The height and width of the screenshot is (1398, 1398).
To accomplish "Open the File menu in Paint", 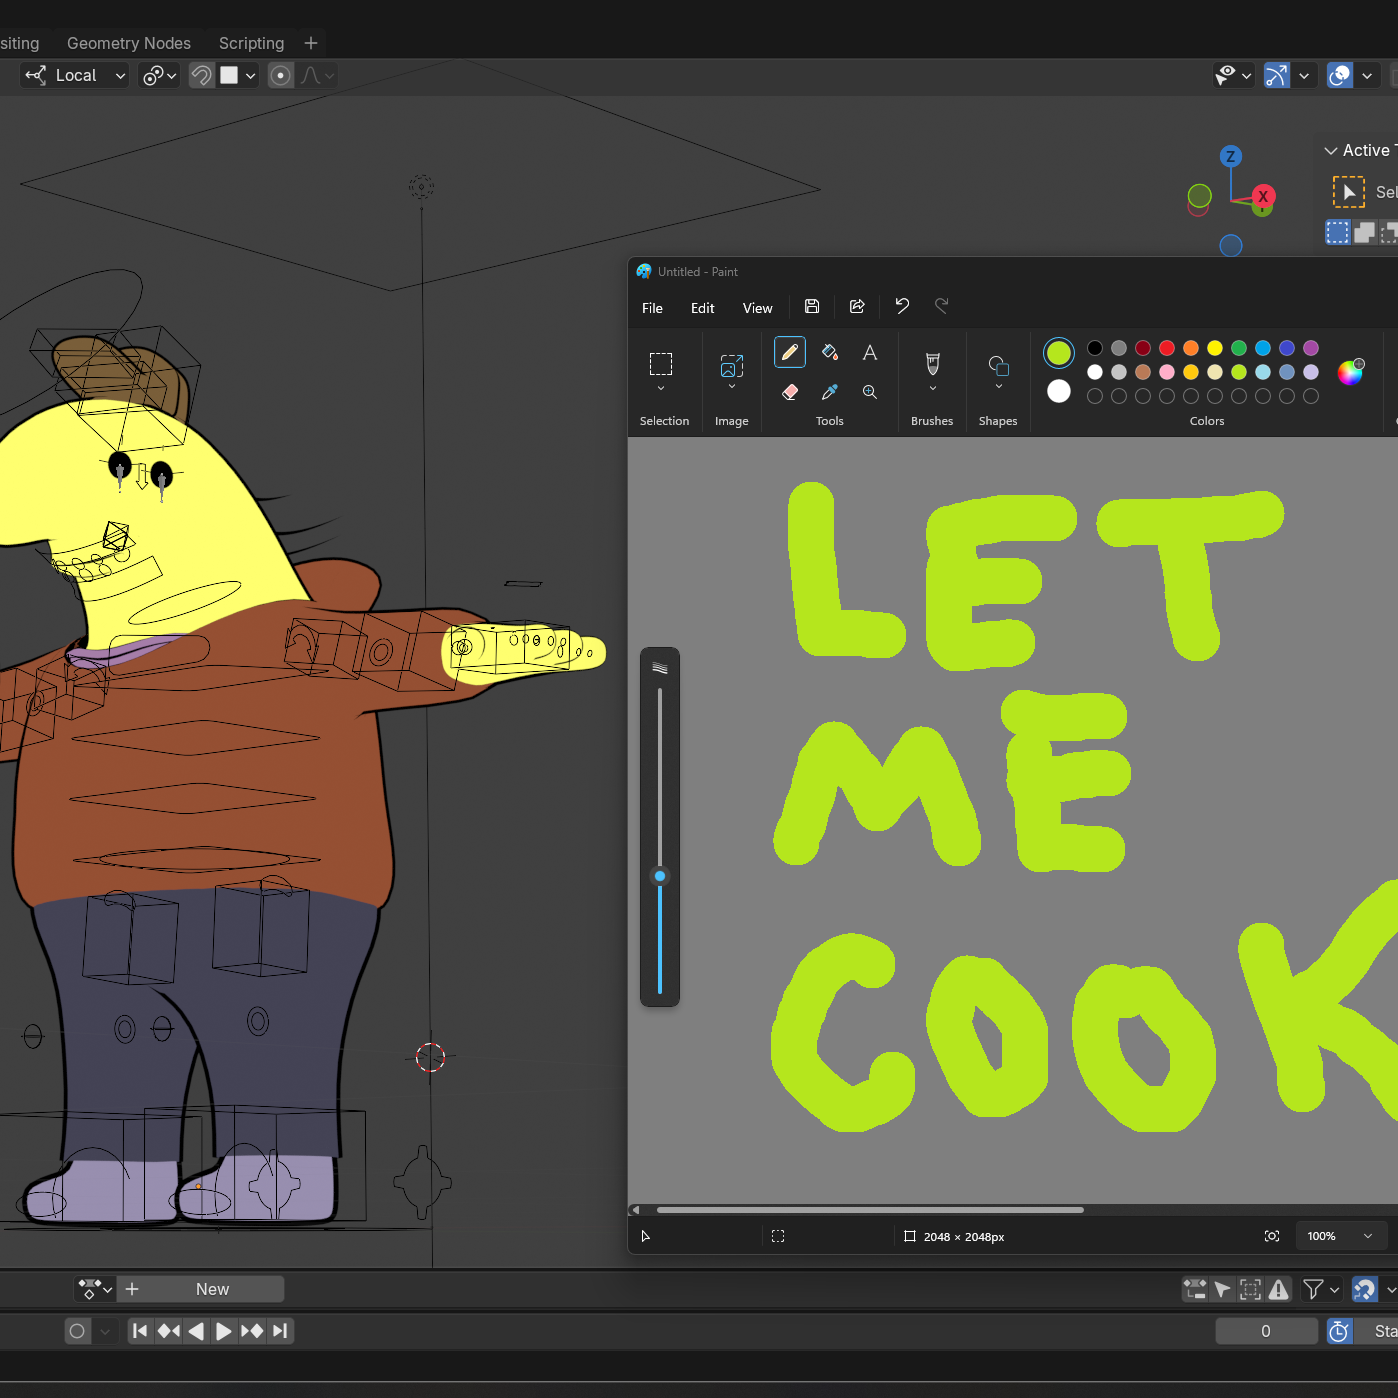I will tap(652, 308).
